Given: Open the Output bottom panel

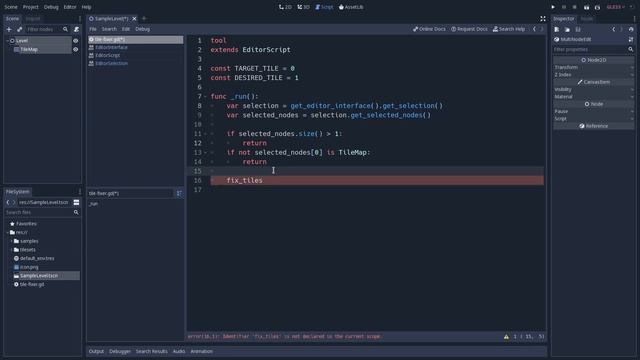Looking at the screenshot, I should pos(96,351).
